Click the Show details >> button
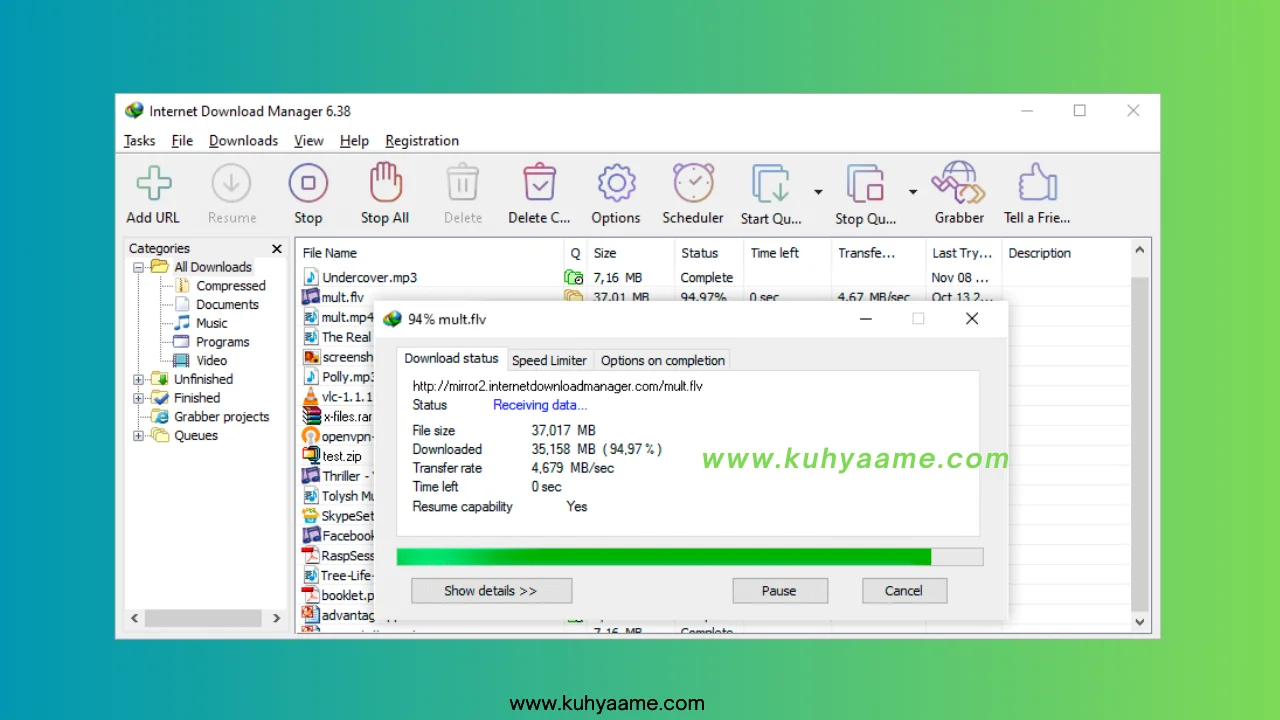The height and width of the screenshot is (720, 1280). click(491, 591)
